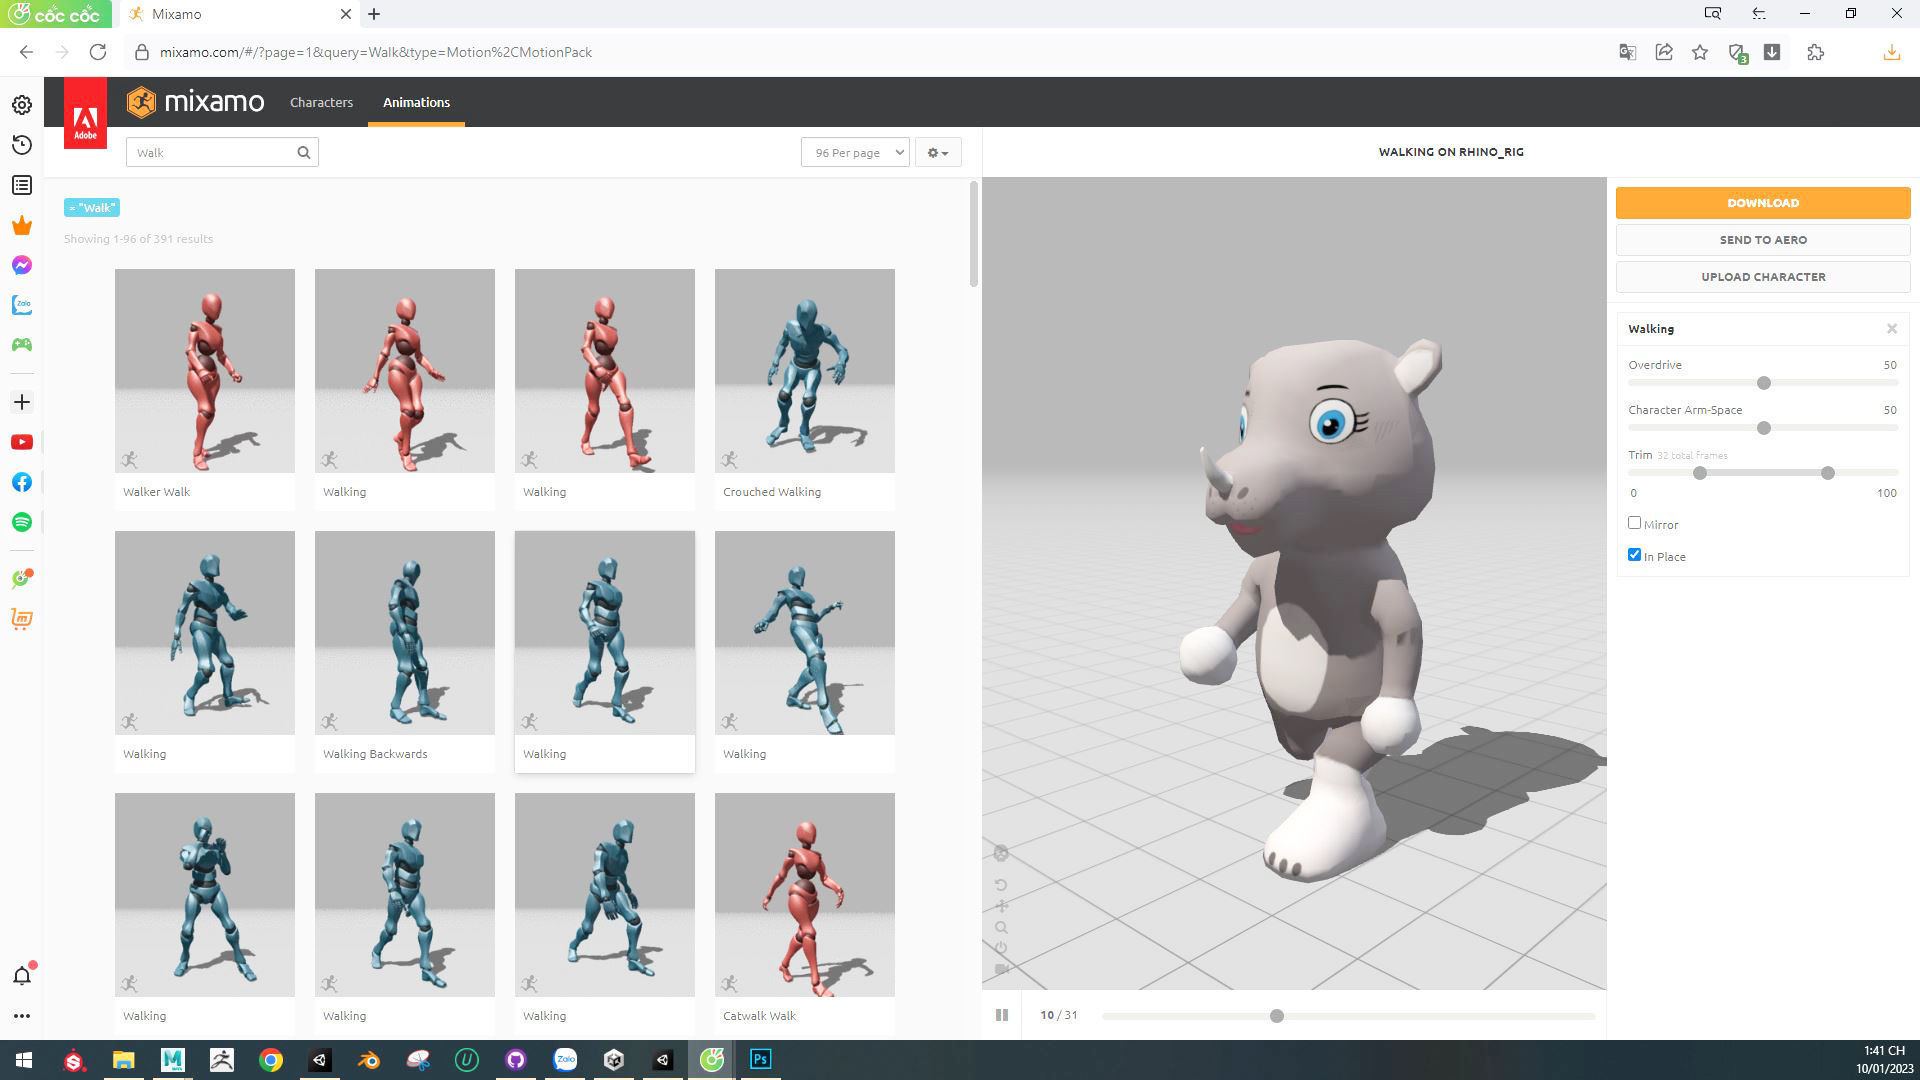The image size is (1920, 1080).
Task: Click the animation list scrollbar
Action: pos(974,235)
